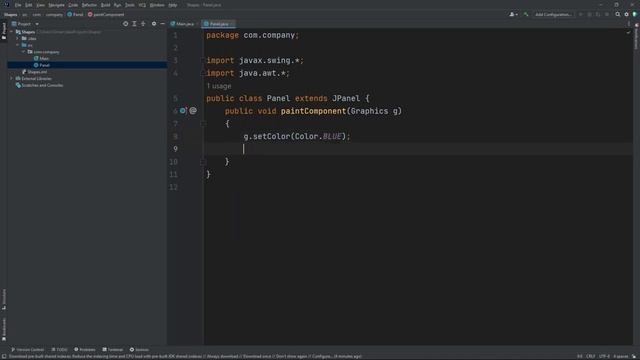Open the account user icon dropdown
The image size is (640, 360).
(513, 15)
